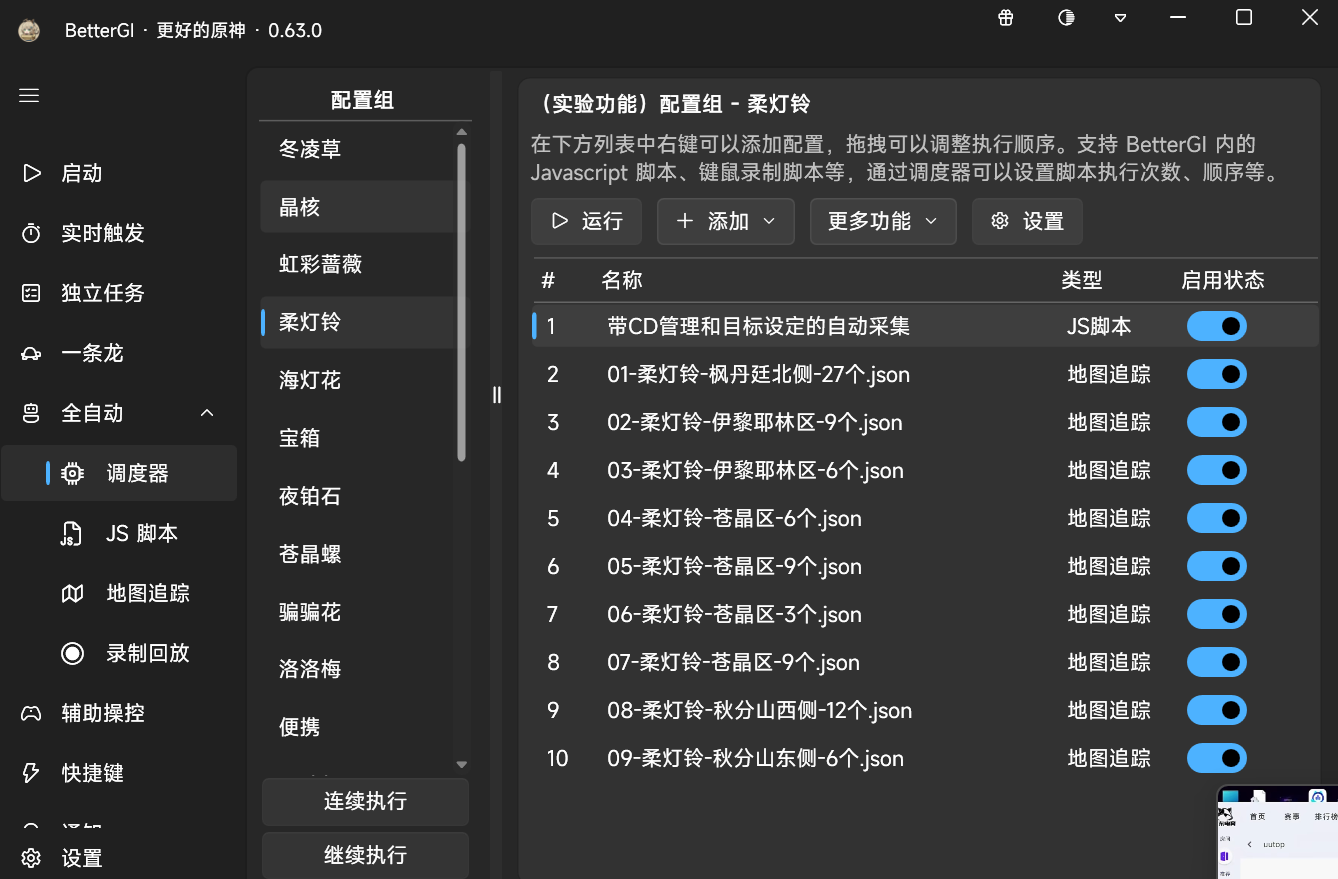
Task: Toggle off 08-柔灯铃-秋分山西侧-12个.json
Action: coord(1217,710)
